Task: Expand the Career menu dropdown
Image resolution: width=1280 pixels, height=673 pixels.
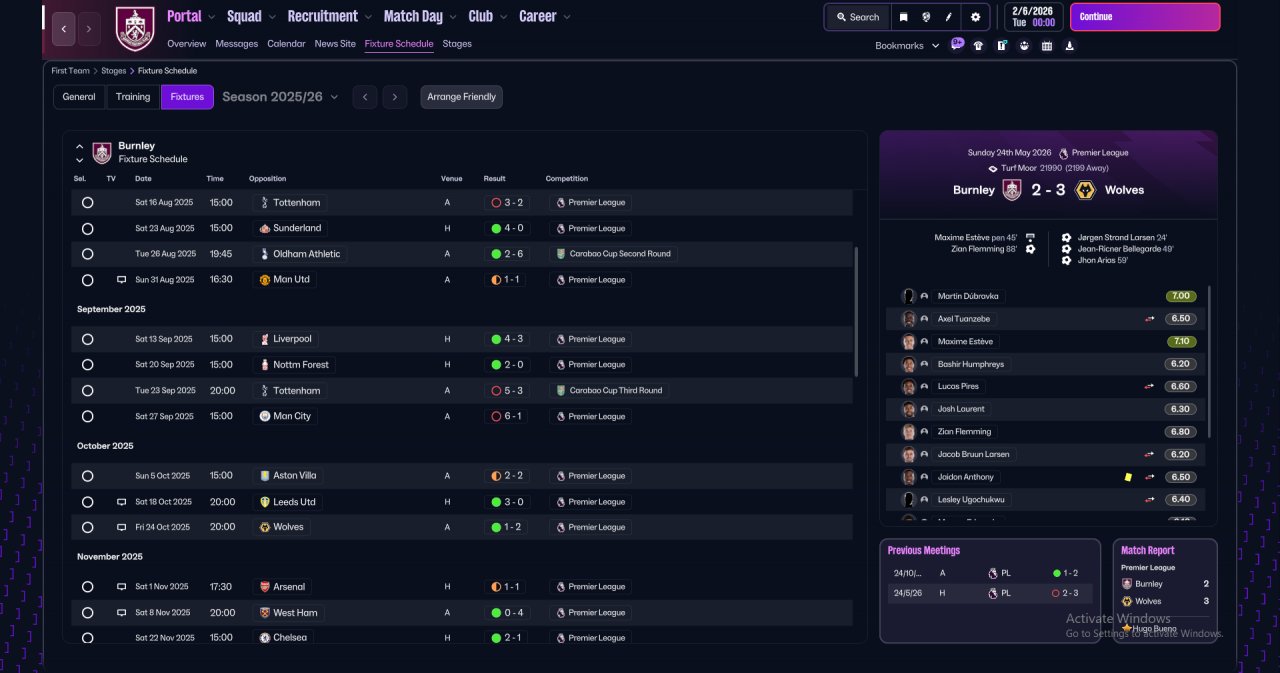Action: tap(567, 17)
